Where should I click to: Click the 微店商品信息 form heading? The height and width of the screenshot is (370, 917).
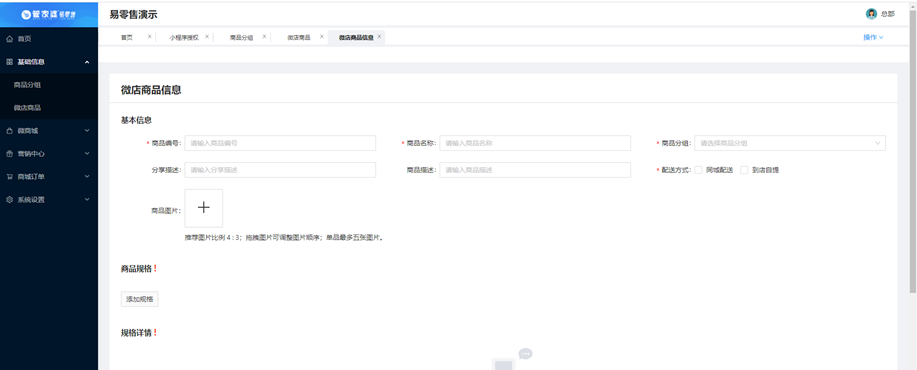(x=151, y=90)
